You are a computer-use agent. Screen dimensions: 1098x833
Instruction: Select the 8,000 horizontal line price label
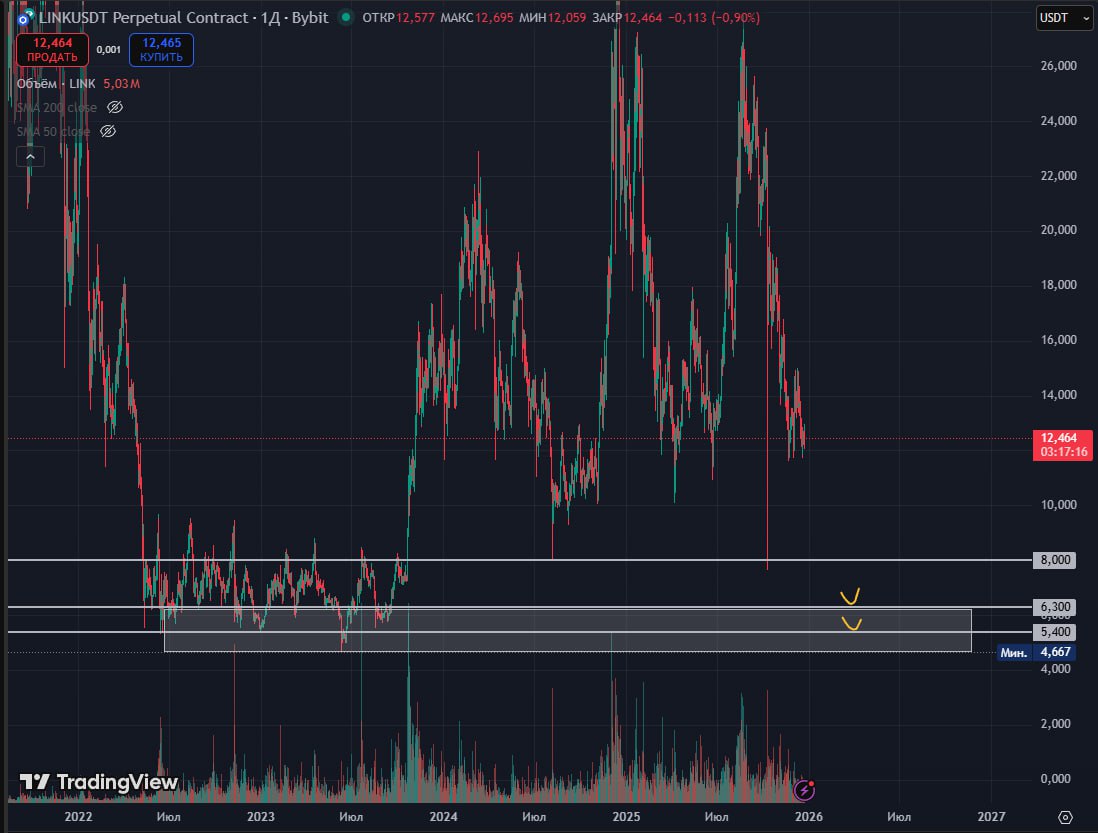click(x=1056, y=560)
